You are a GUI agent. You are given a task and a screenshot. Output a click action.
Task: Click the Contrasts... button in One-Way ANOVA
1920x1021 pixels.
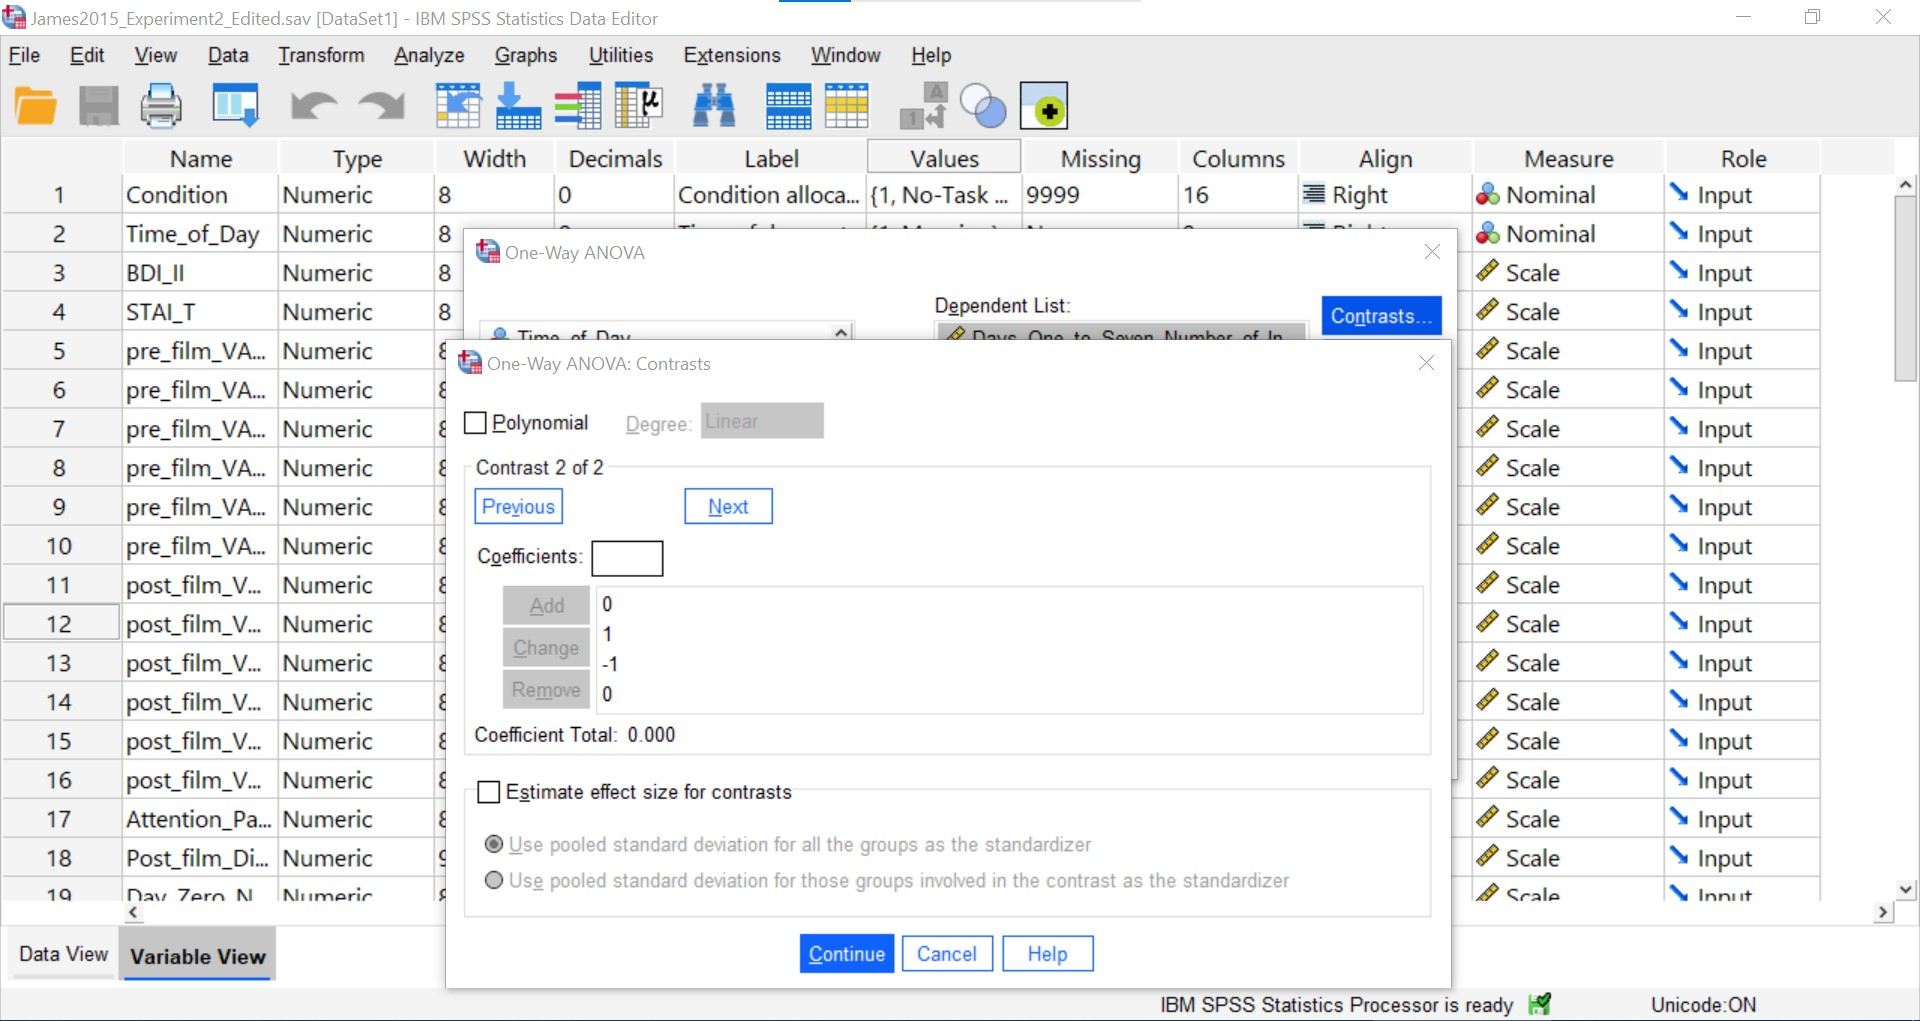[x=1382, y=316]
